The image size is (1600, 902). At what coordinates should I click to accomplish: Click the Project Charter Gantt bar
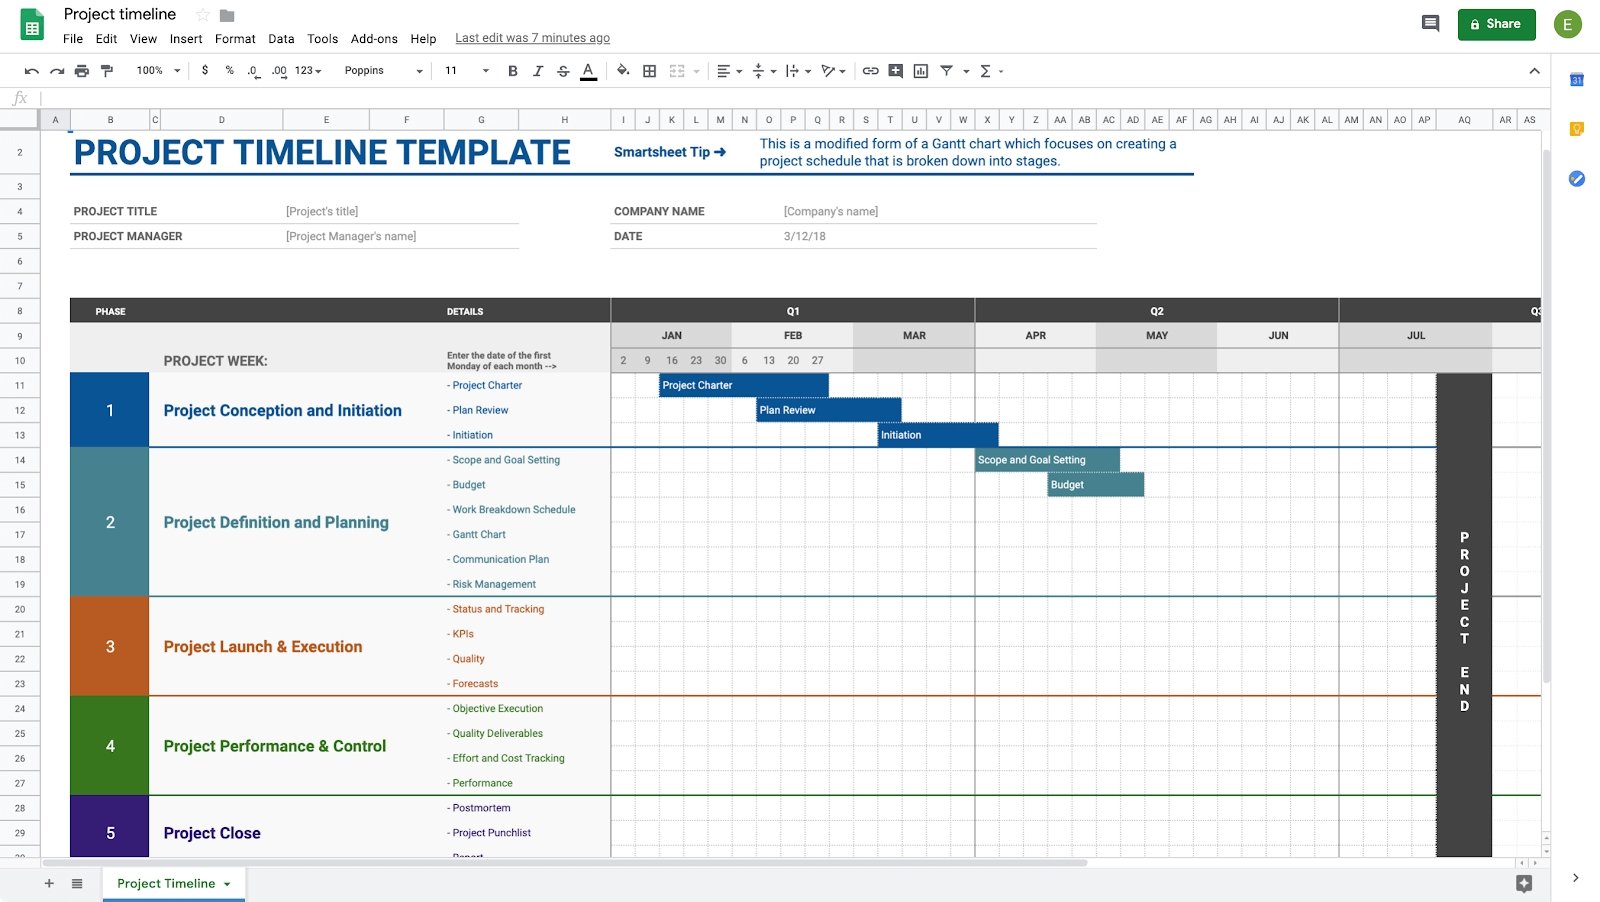click(x=744, y=385)
